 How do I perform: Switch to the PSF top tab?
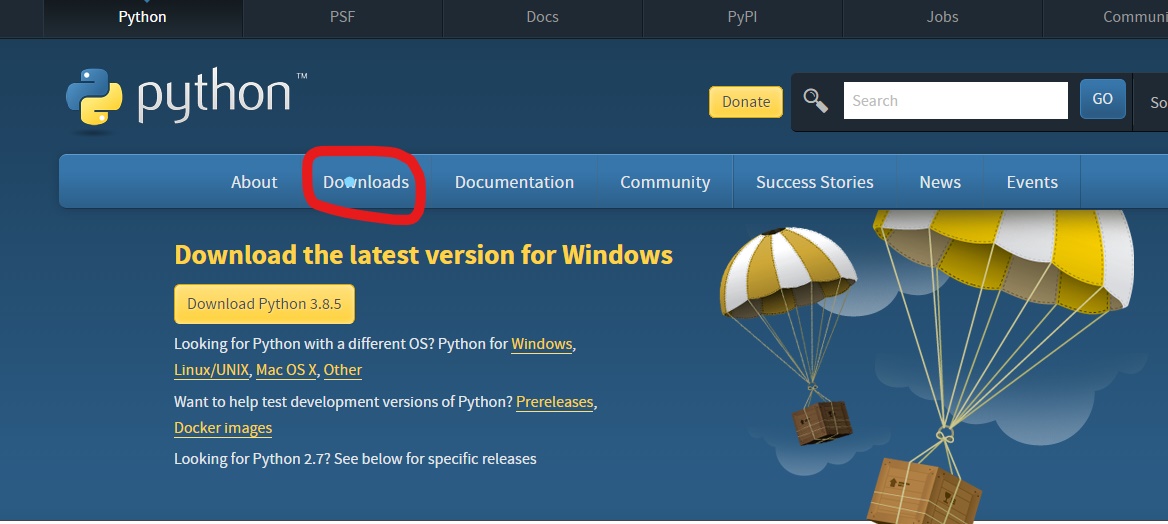coord(343,17)
